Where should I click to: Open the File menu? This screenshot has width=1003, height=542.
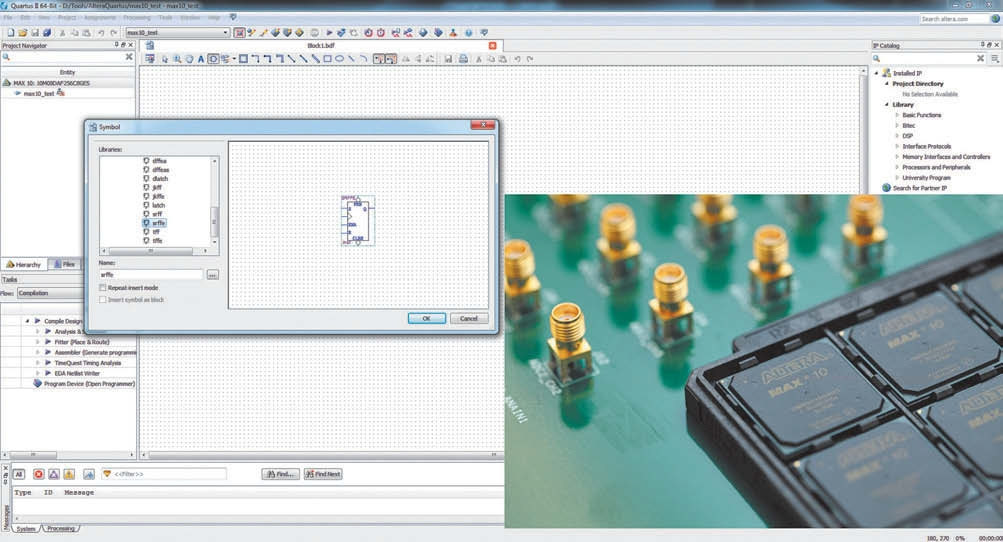click(x=8, y=18)
